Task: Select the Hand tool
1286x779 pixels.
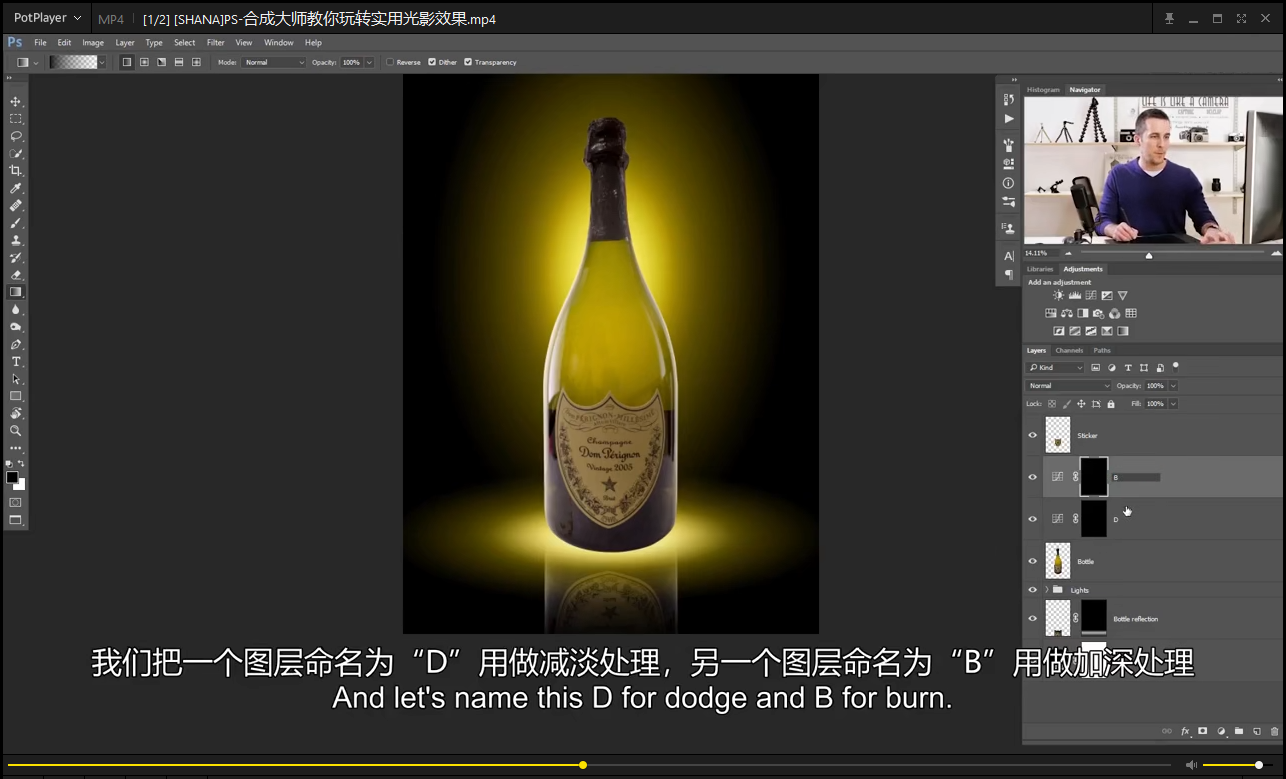Action: pos(16,413)
